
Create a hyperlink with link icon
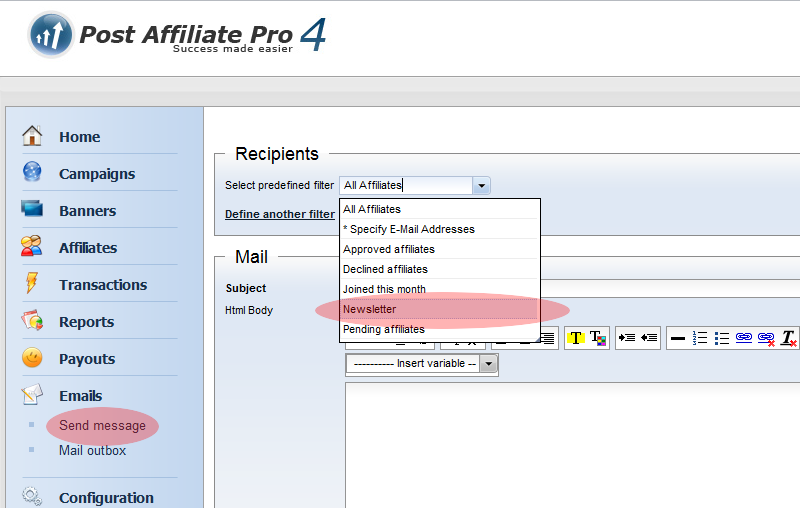coord(744,337)
